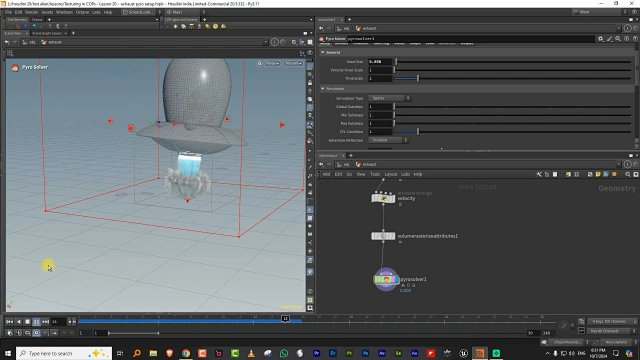
Task: Click the Tools menu in network editor
Action: pyautogui.click(x=375, y=174)
